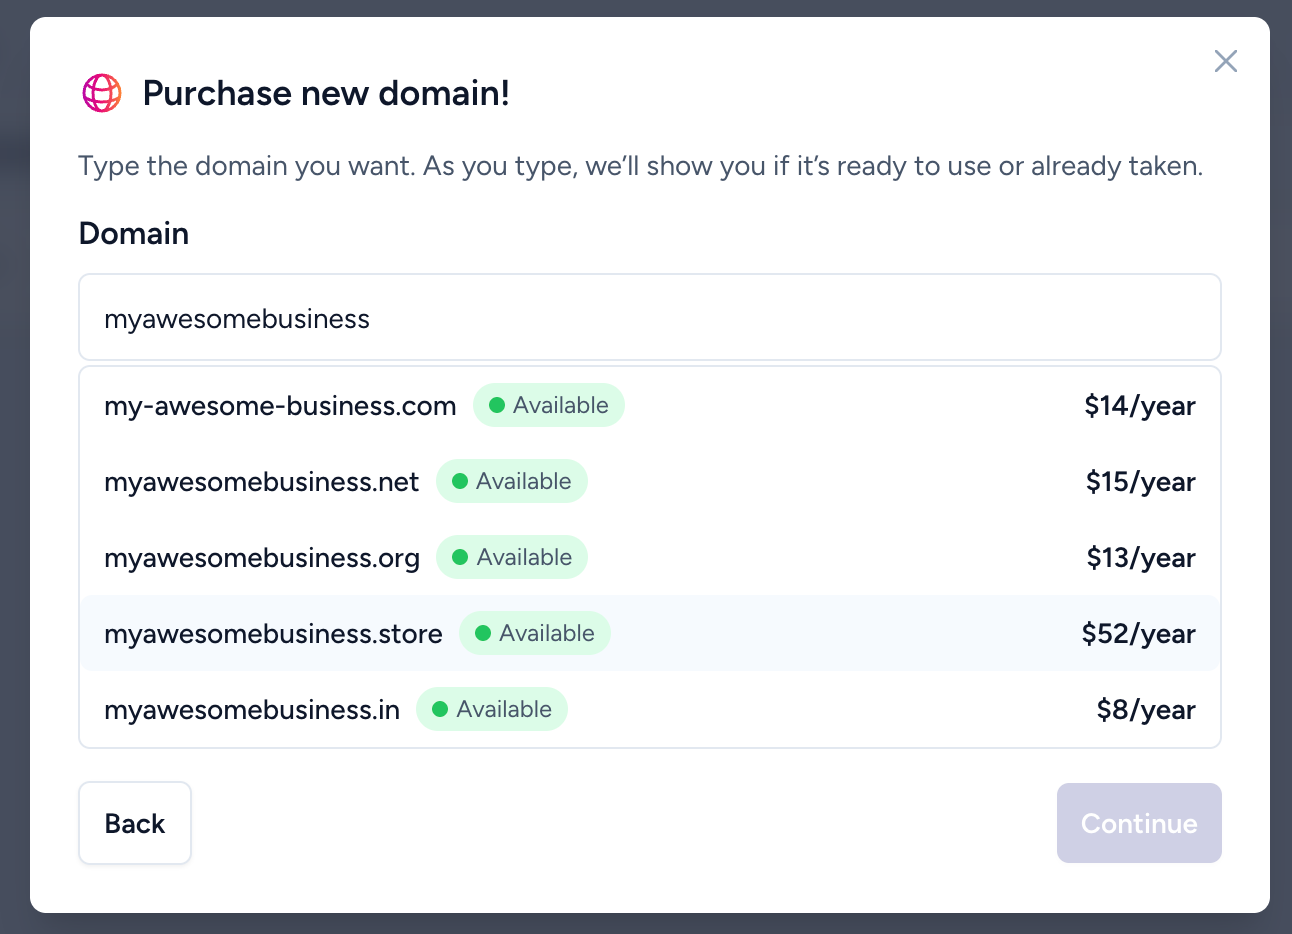Click the Available badge for the .store domain
Viewport: 1292px width, 934px height.
pyautogui.click(x=535, y=634)
